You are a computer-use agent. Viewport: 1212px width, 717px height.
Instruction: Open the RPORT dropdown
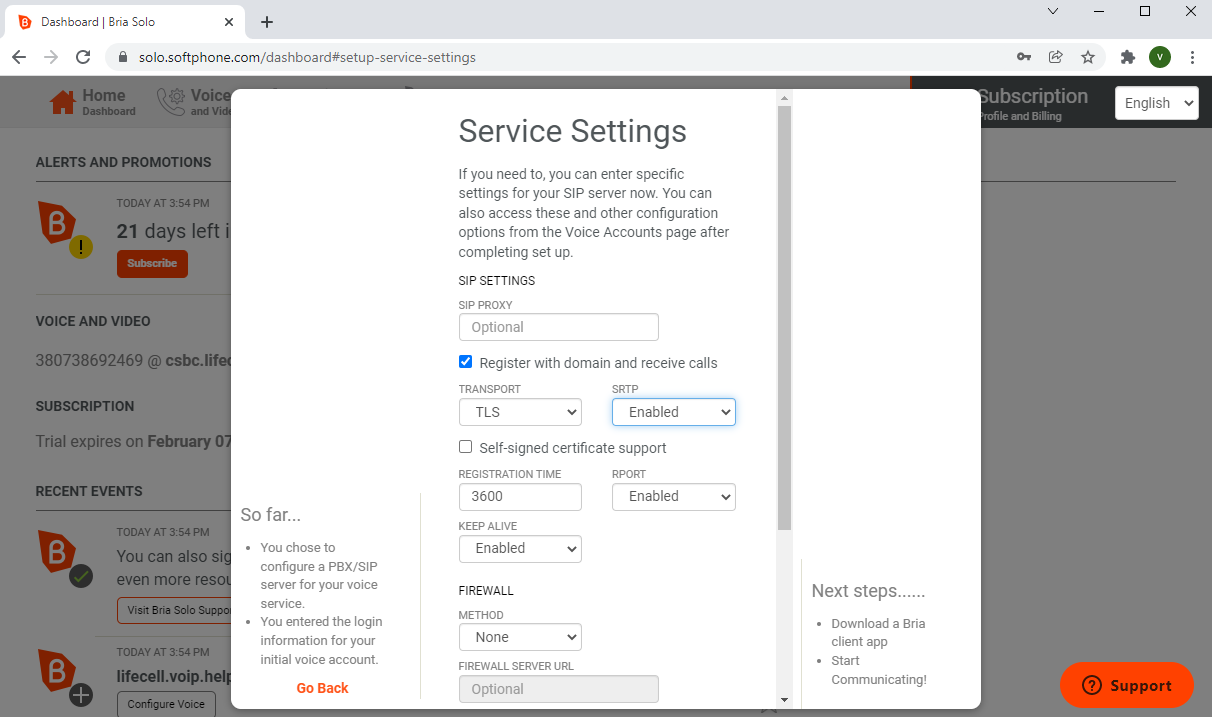point(674,496)
